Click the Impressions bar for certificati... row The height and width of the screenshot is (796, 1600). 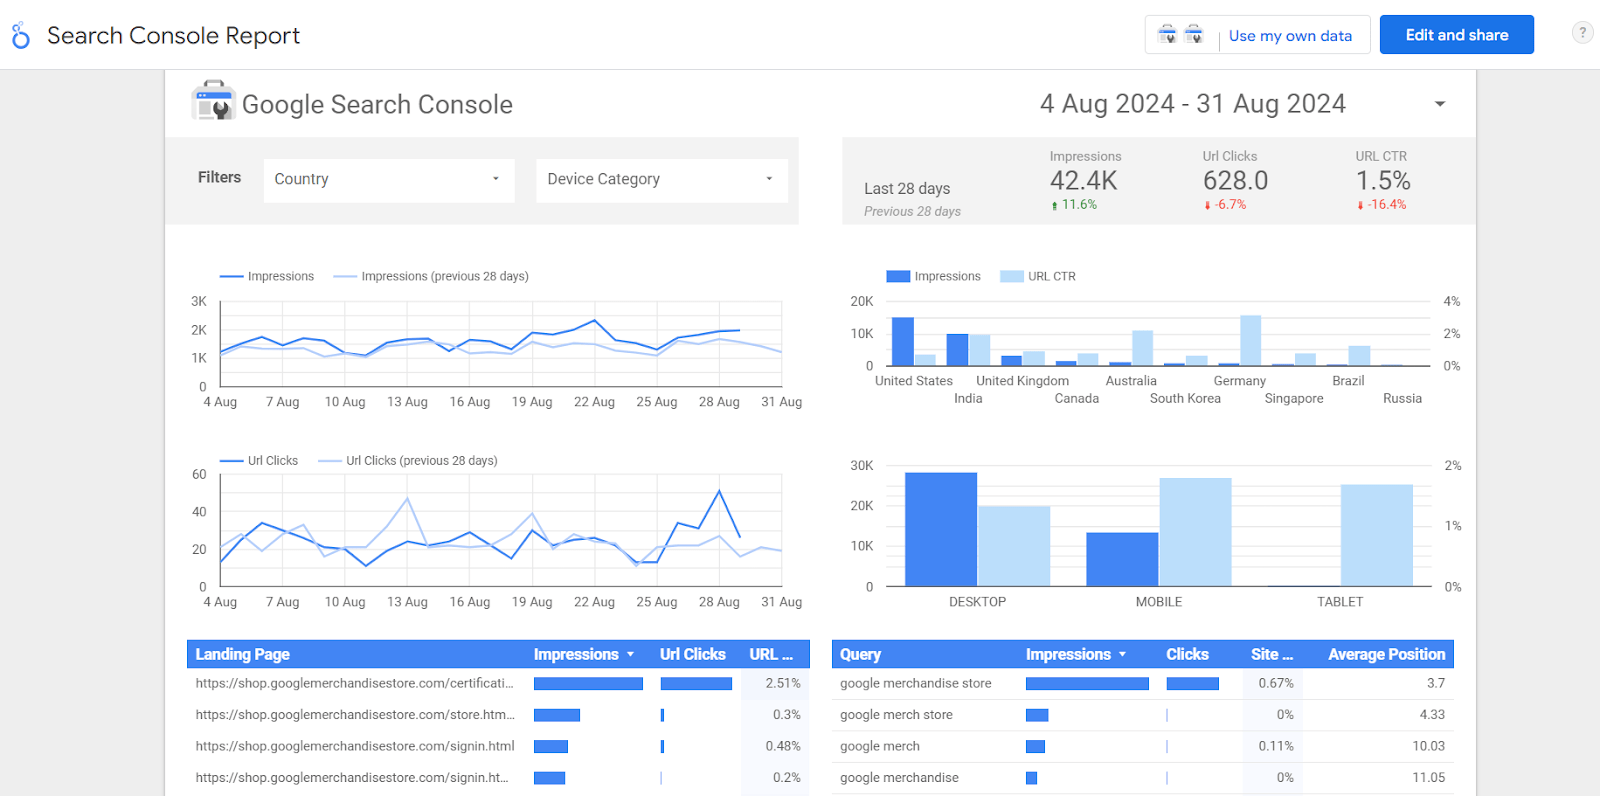588,684
